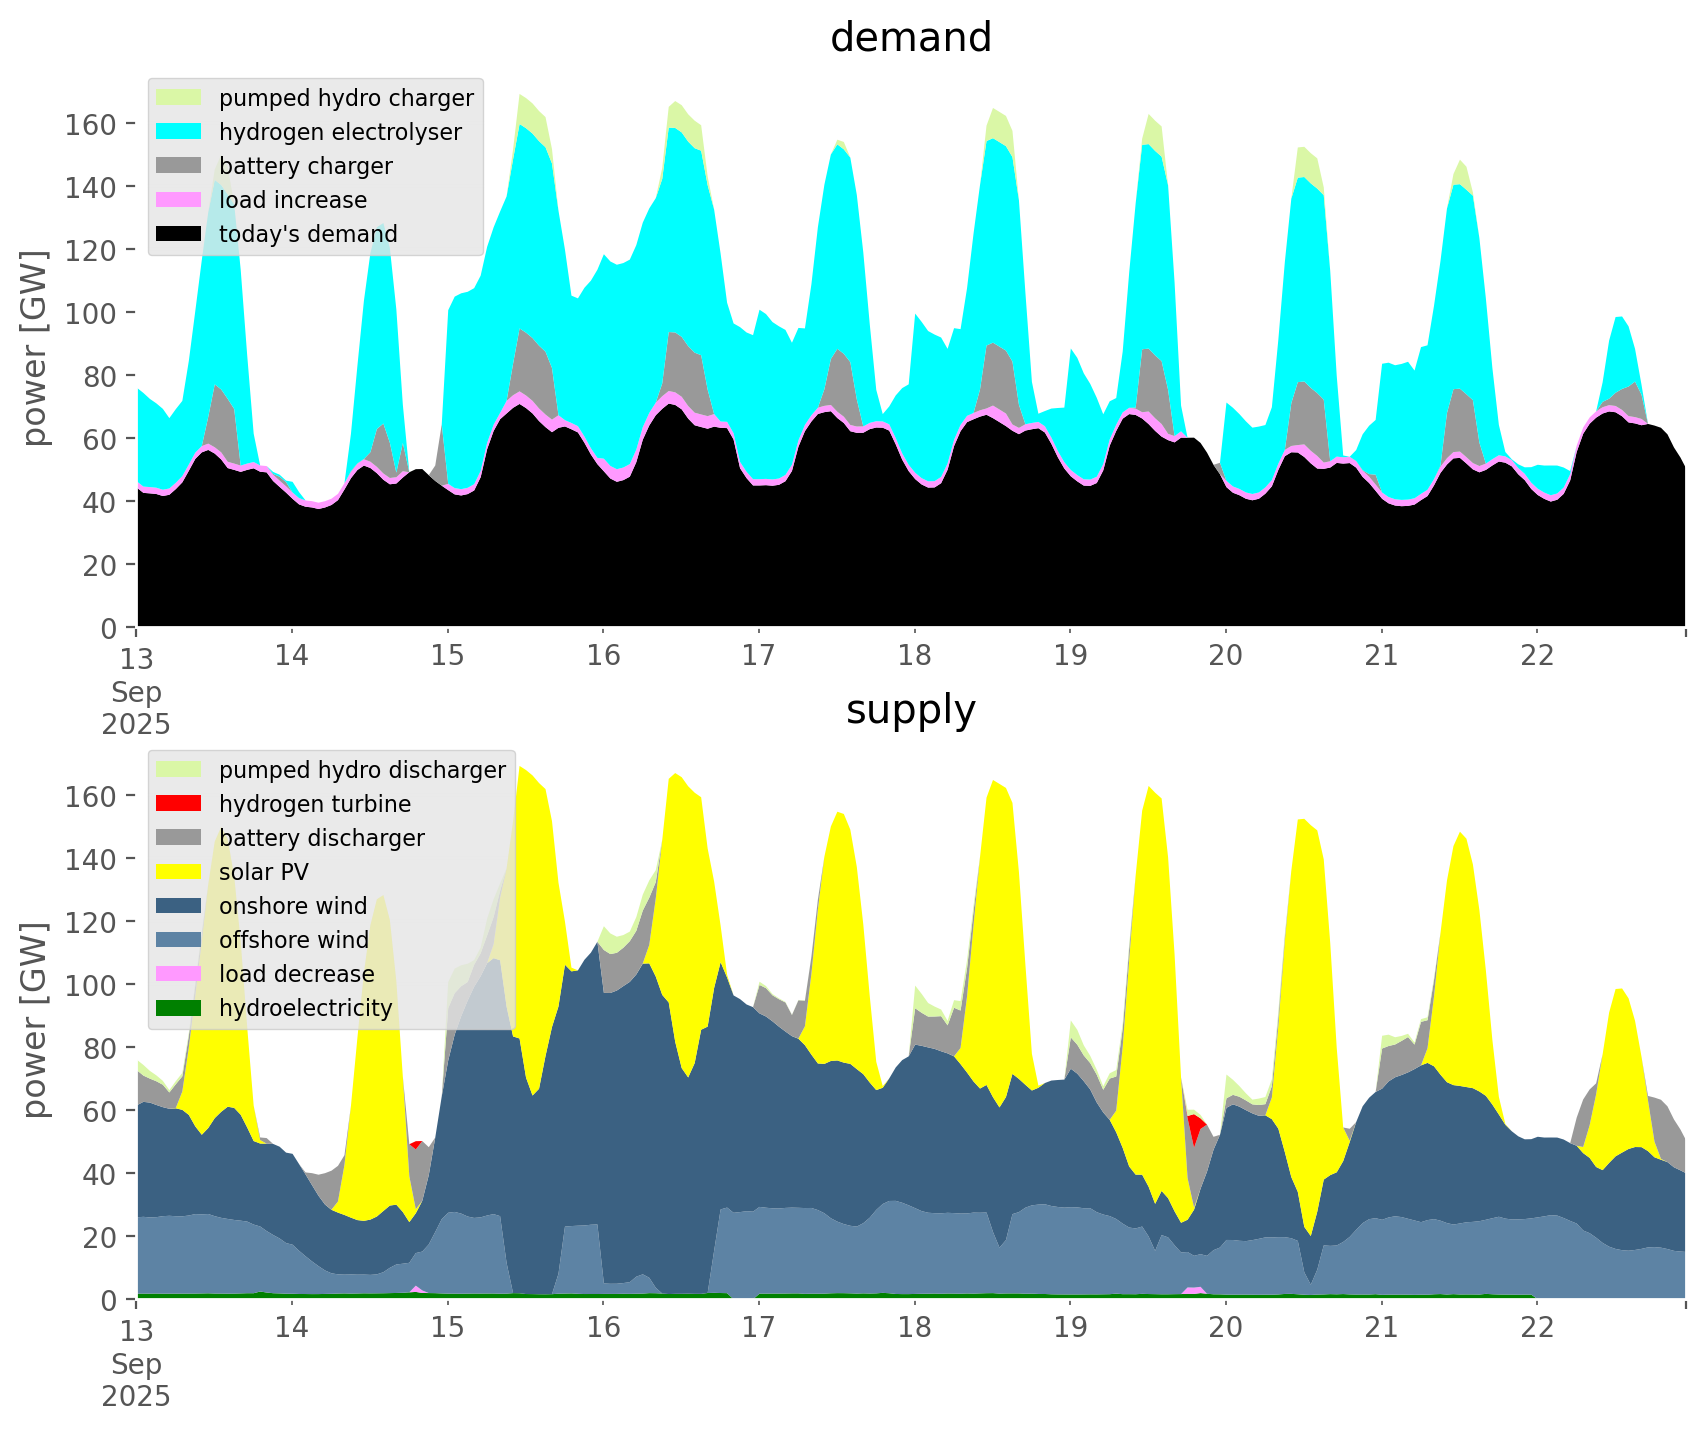The image size is (1706, 1431).
Task: Click the supply chart's power [GW] axis label
Action: pyautogui.click(x=35, y=1020)
